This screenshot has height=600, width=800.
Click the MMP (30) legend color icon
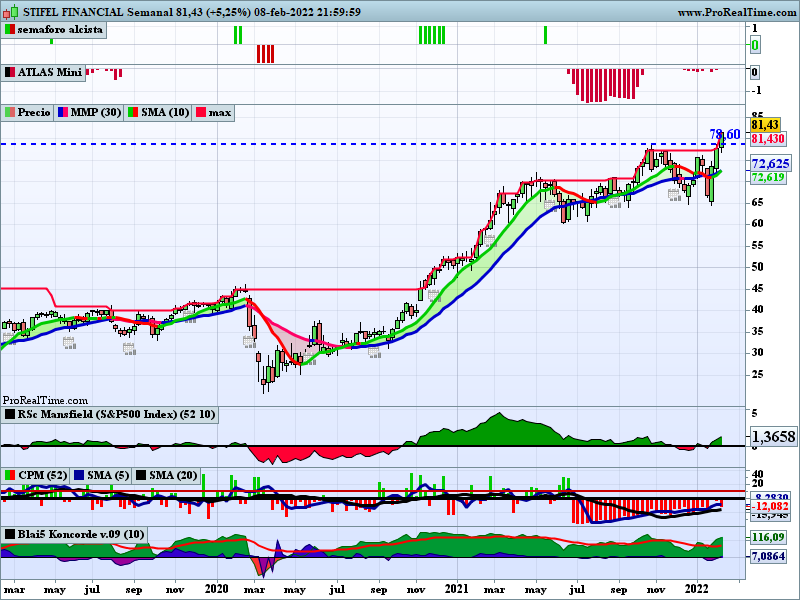(x=63, y=112)
